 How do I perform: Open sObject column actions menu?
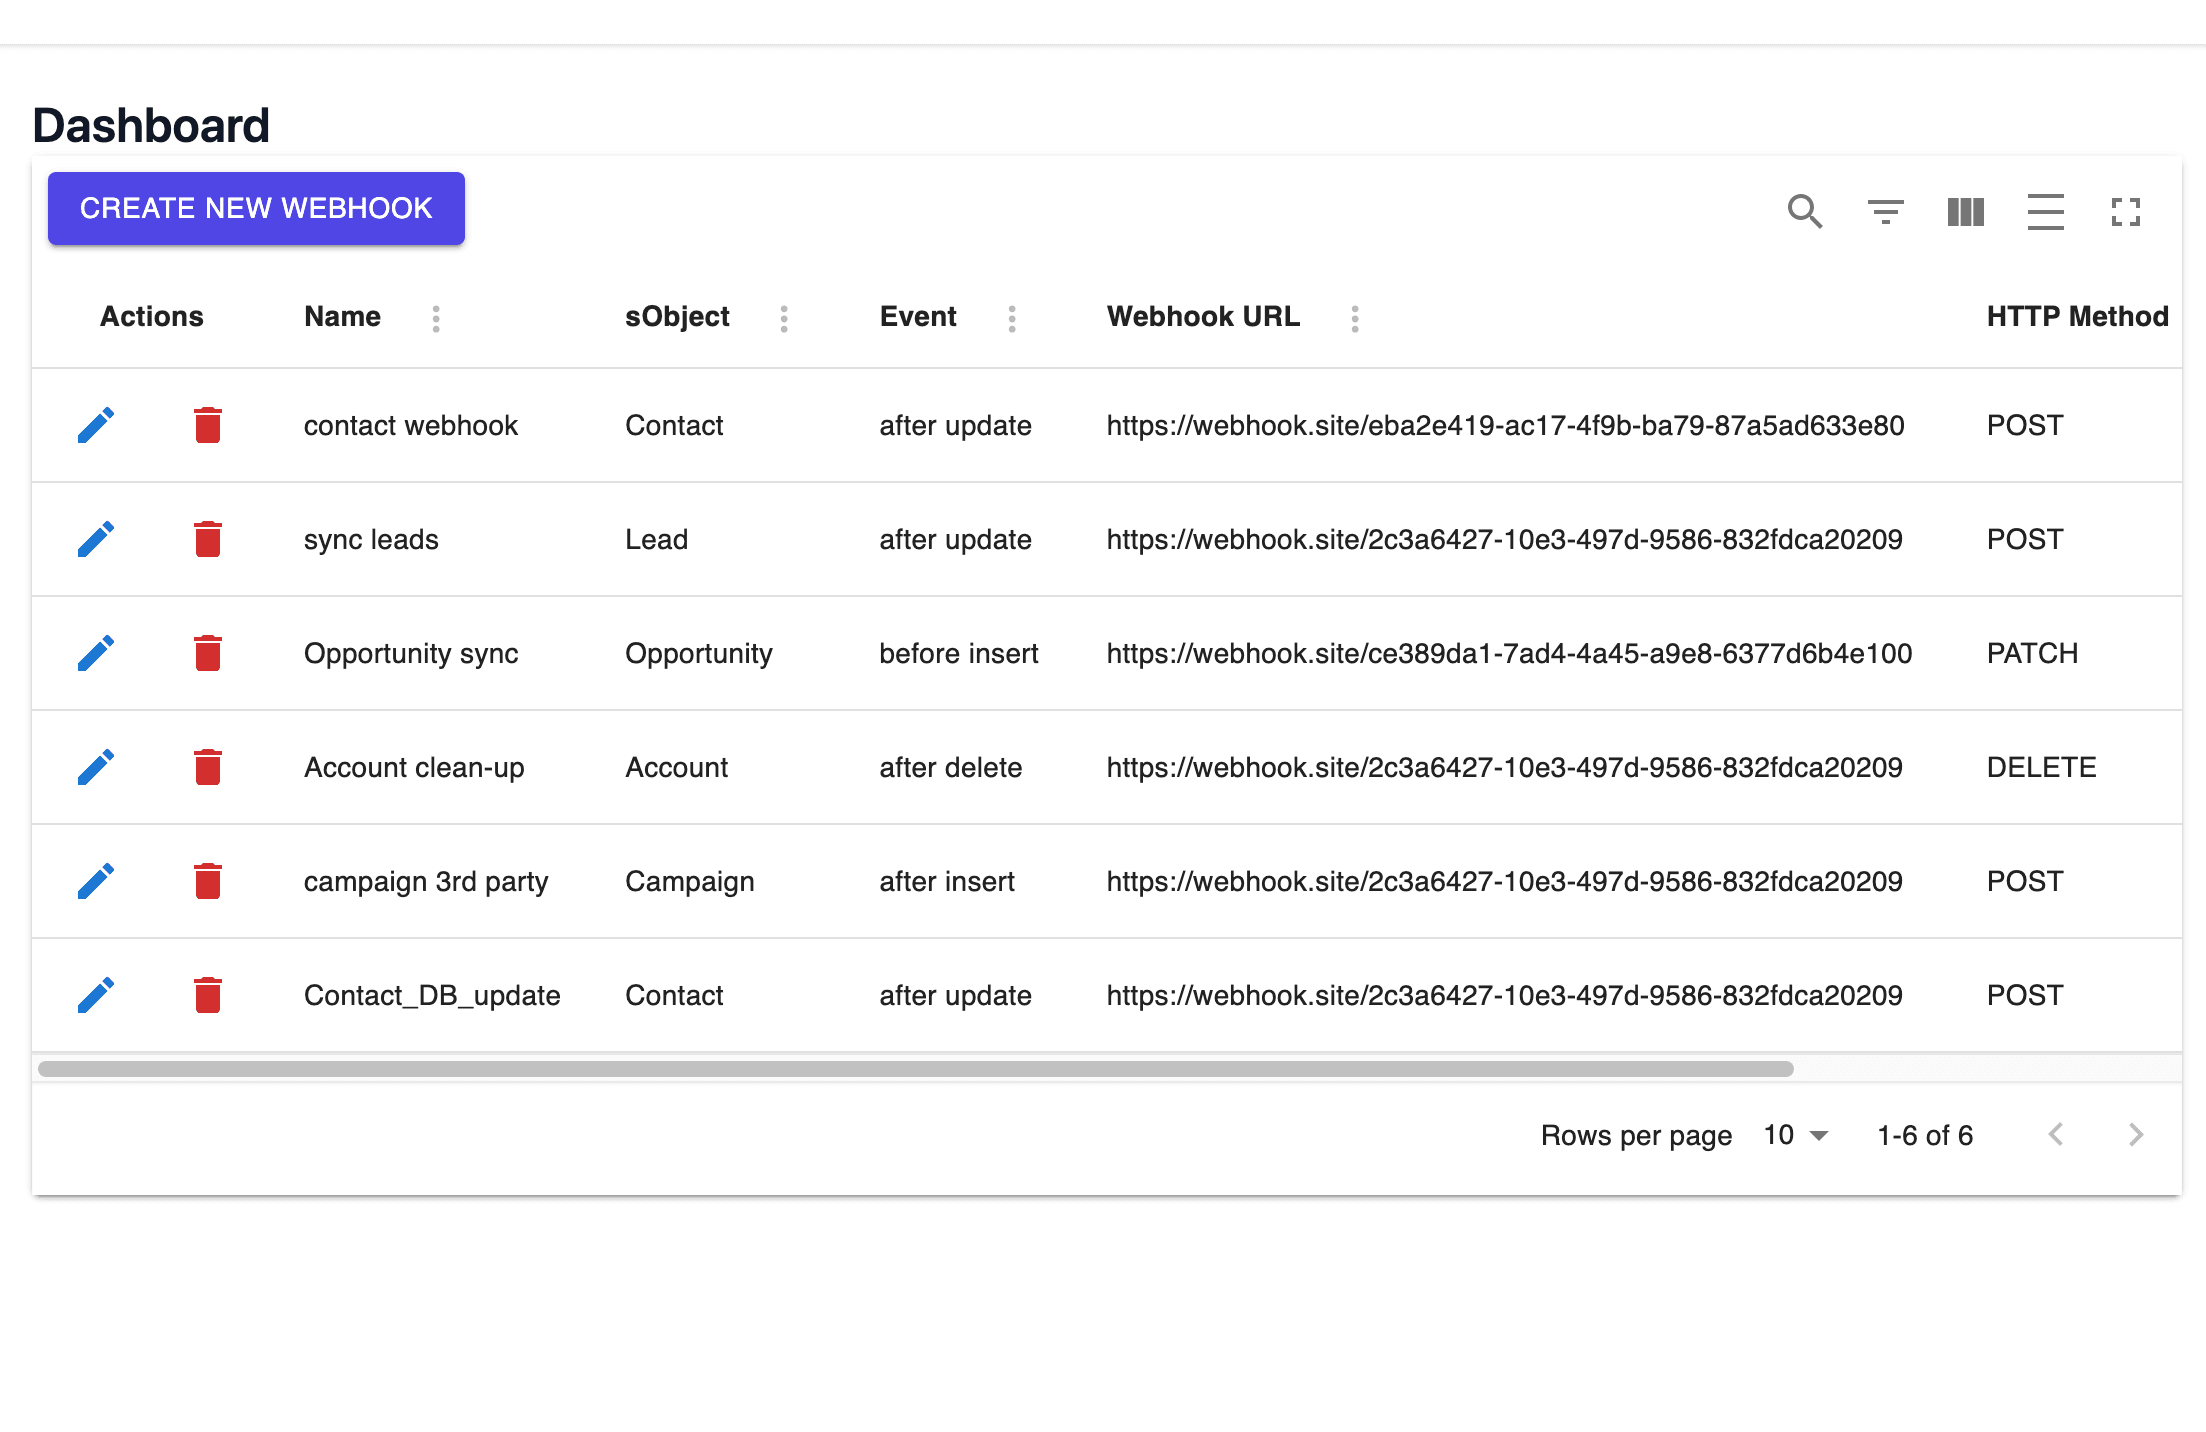point(784,318)
